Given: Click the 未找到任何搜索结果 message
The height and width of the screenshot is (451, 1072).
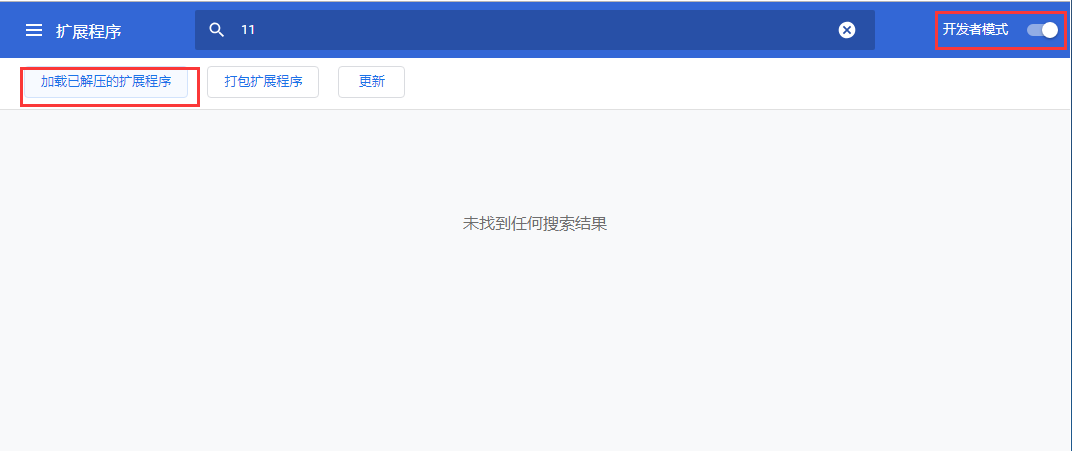Looking at the screenshot, I should pyautogui.click(x=535, y=223).
